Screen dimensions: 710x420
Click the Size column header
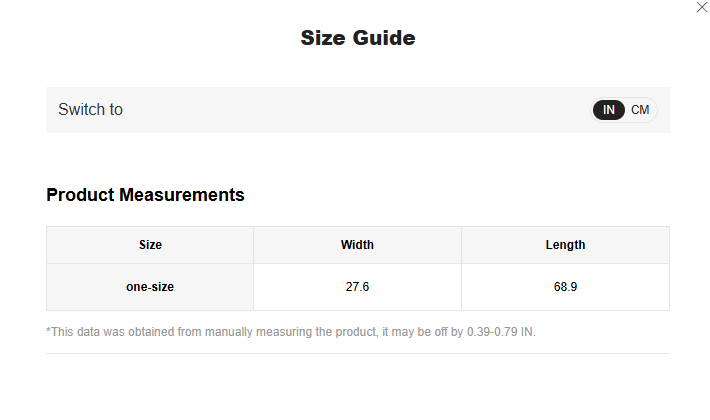150,245
